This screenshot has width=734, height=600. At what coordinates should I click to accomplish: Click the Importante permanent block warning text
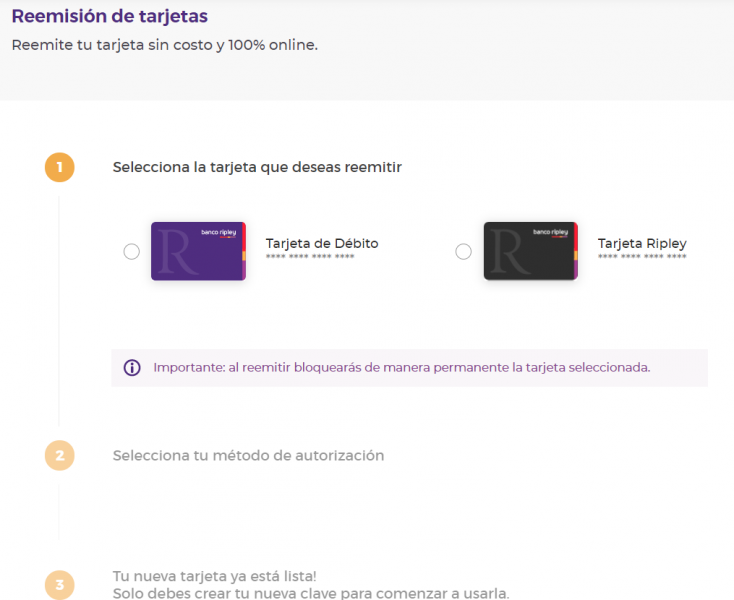[x=401, y=367]
